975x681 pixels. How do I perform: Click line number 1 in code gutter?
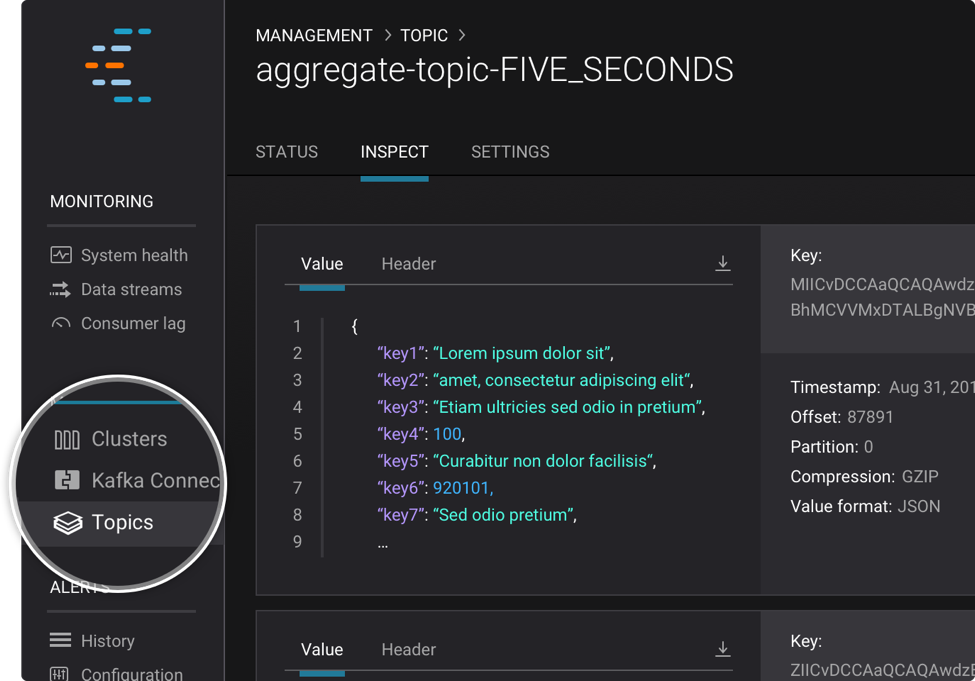(x=297, y=327)
